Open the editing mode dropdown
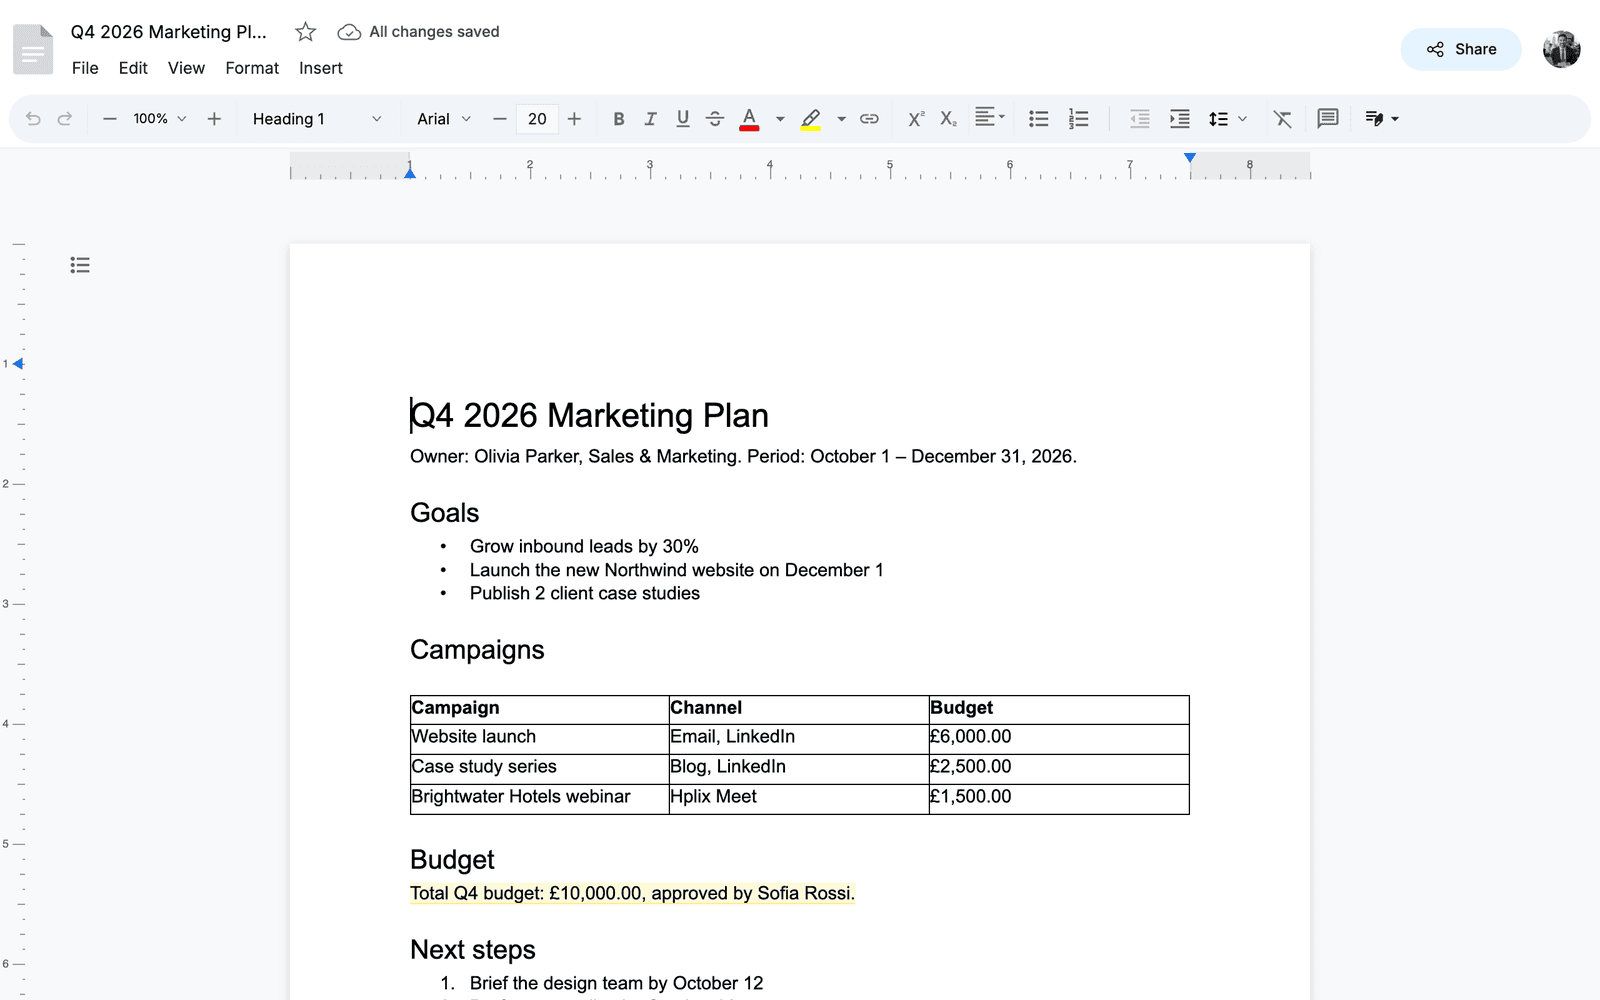The width and height of the screenshot is (1600, 1000). (1382, 119)
